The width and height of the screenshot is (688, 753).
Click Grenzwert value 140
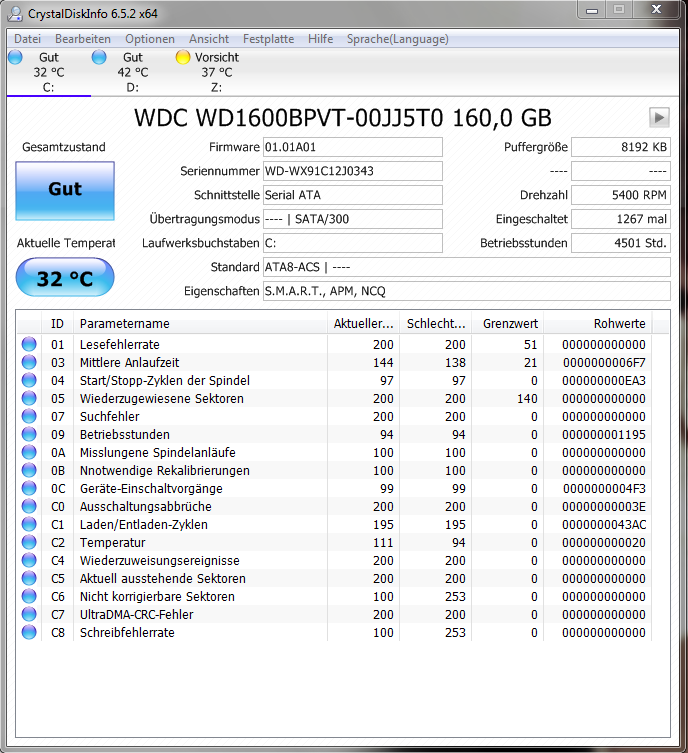click(x=527, y=398)
